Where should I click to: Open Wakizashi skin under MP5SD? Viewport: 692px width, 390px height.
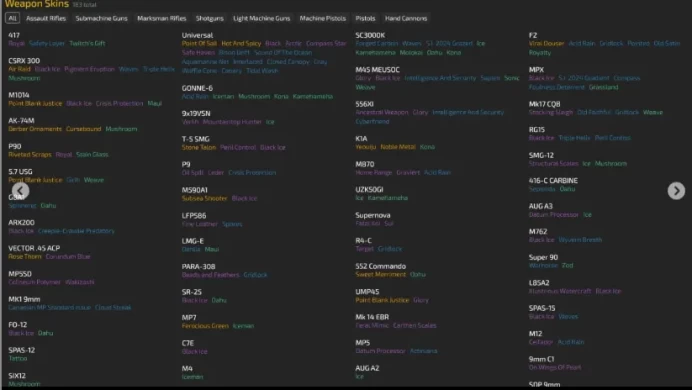click(79, 282)
